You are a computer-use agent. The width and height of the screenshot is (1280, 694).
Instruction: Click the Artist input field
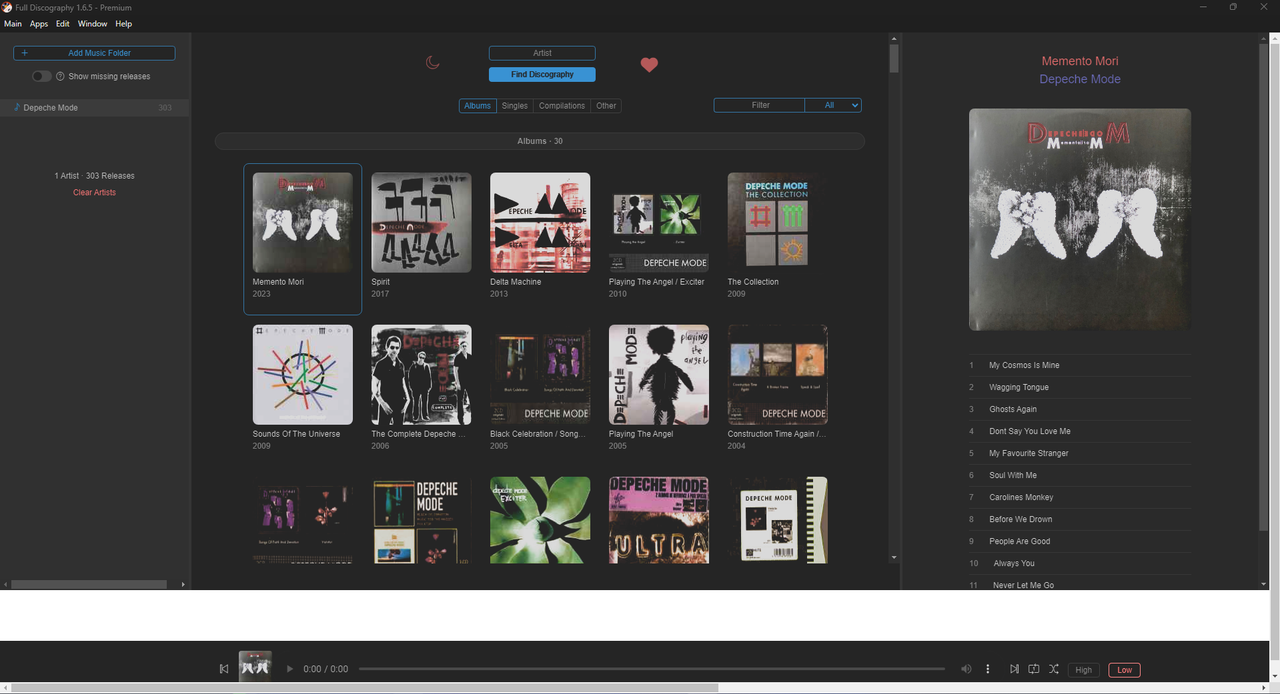click(542, 53)
